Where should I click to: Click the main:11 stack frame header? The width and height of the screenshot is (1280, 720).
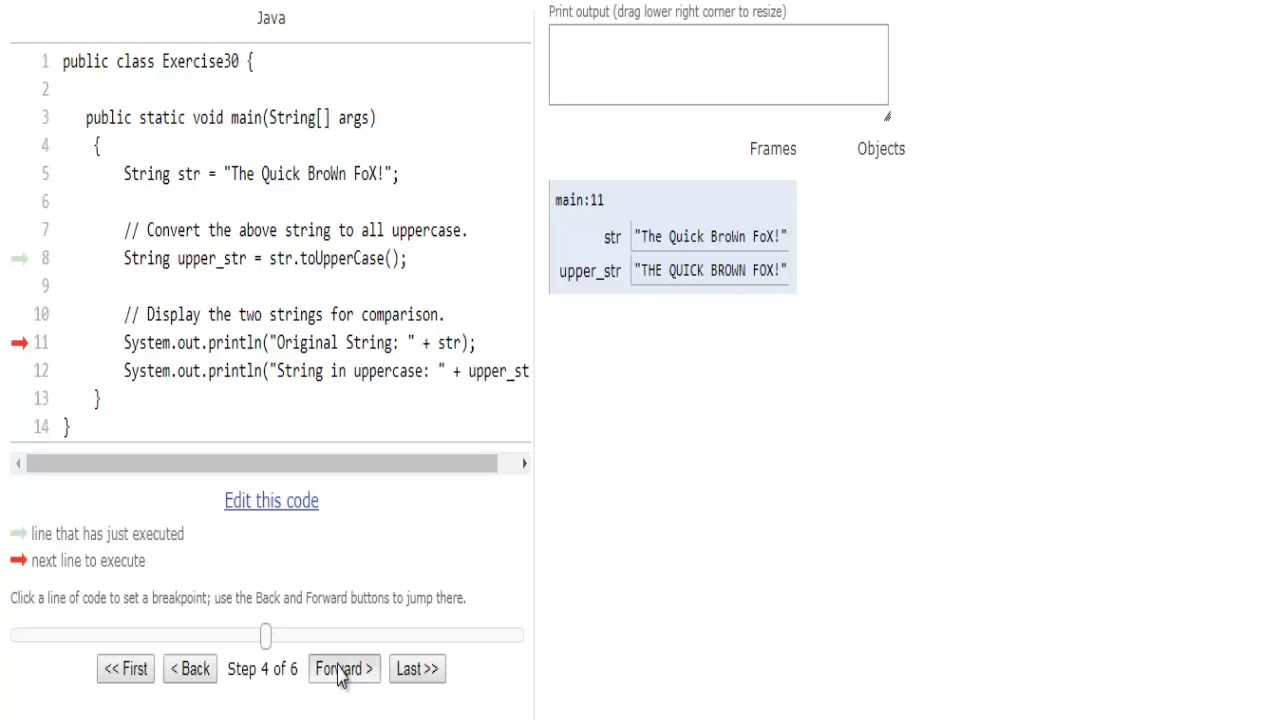(x=580, y=200)
